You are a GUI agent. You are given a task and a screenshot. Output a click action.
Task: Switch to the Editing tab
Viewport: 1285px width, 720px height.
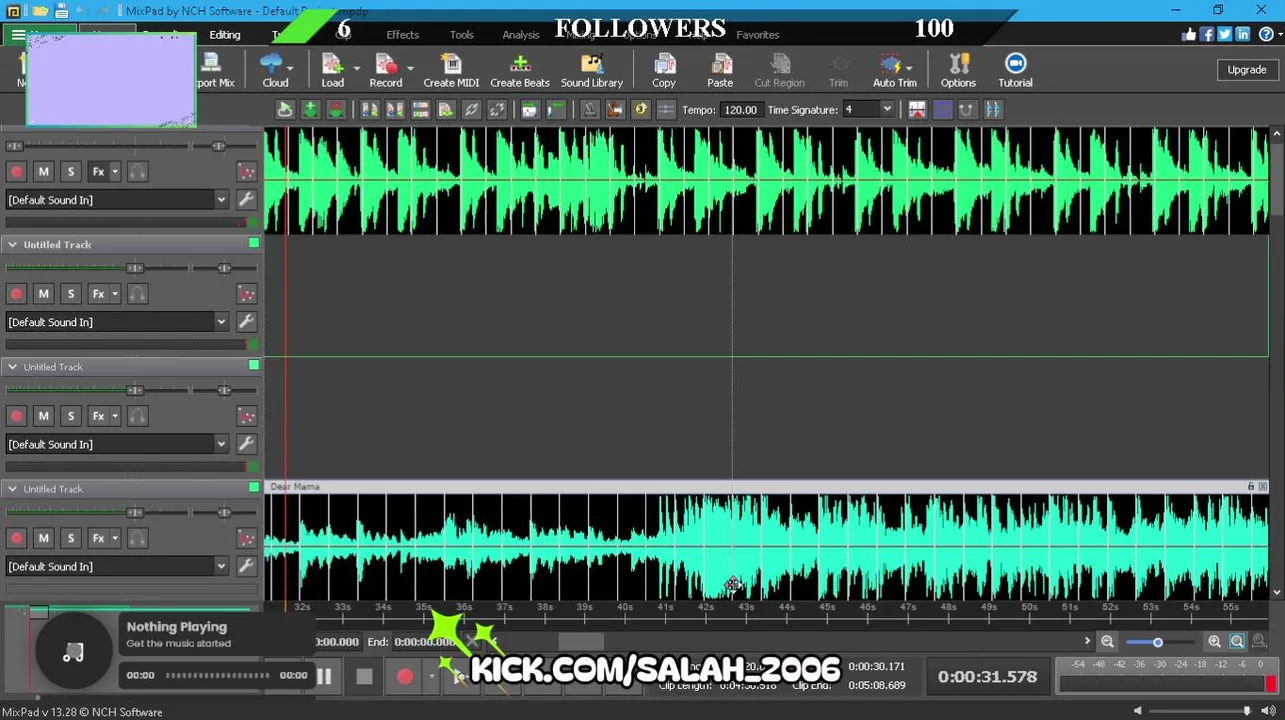coord(224,35)
